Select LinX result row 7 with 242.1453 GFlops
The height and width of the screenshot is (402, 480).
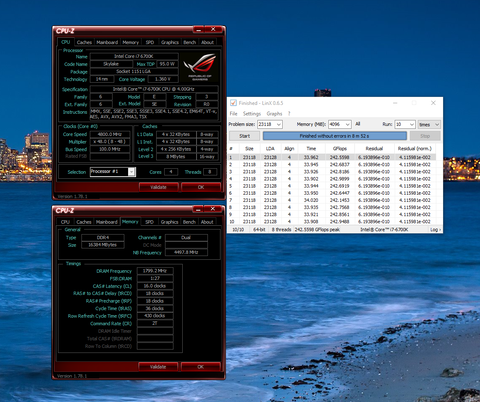point(332,200)
